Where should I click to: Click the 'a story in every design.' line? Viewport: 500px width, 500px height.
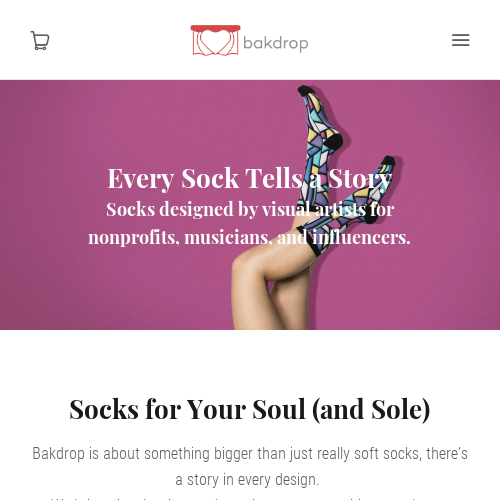(x=247, y=480)
